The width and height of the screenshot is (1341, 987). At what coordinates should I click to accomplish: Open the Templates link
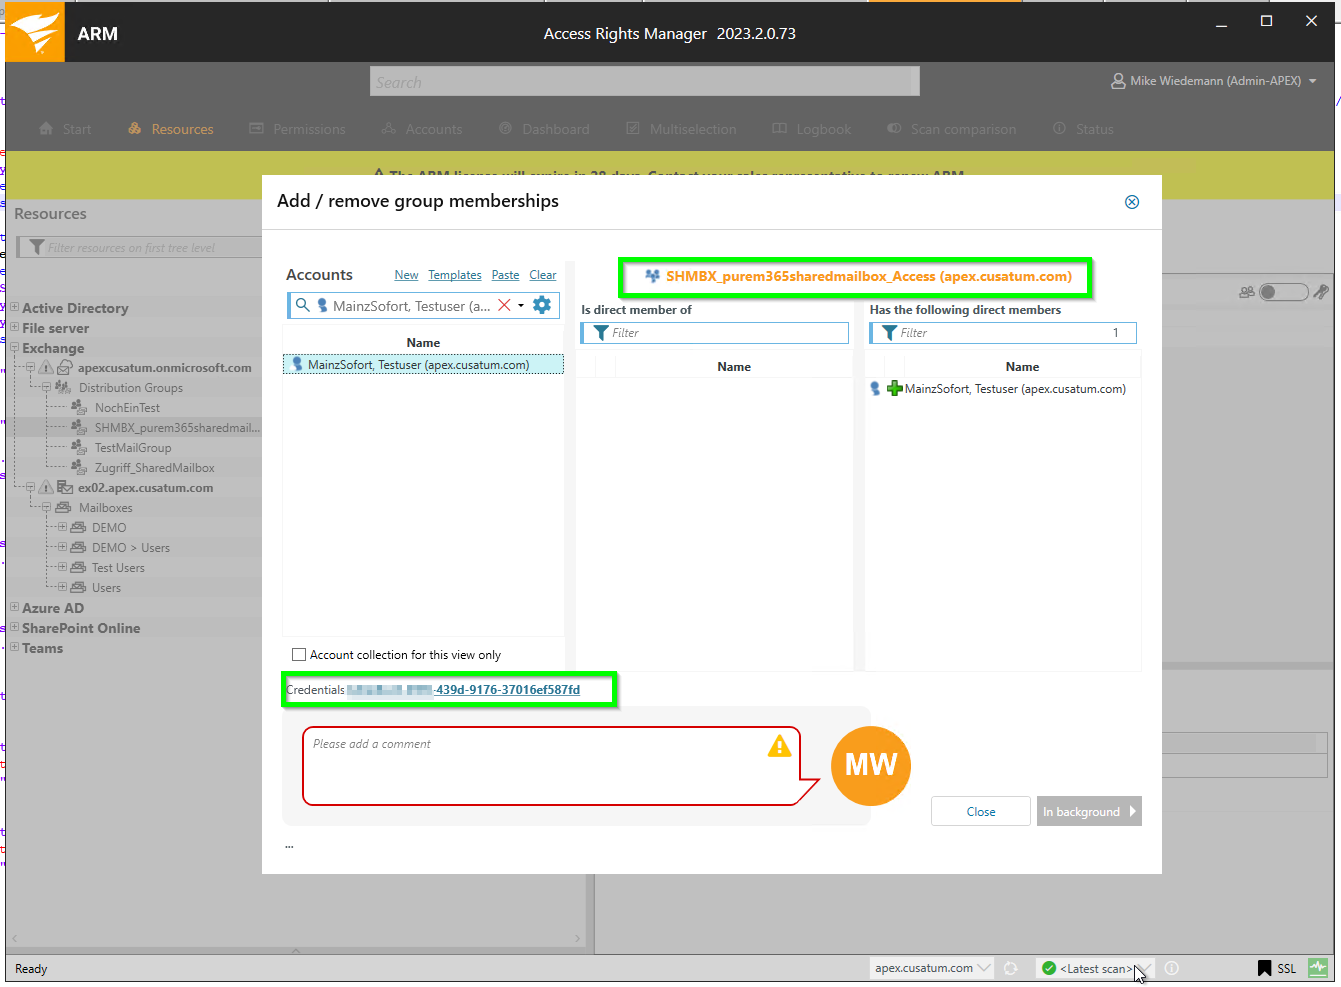pyautogui.click(x=455, y=275)
